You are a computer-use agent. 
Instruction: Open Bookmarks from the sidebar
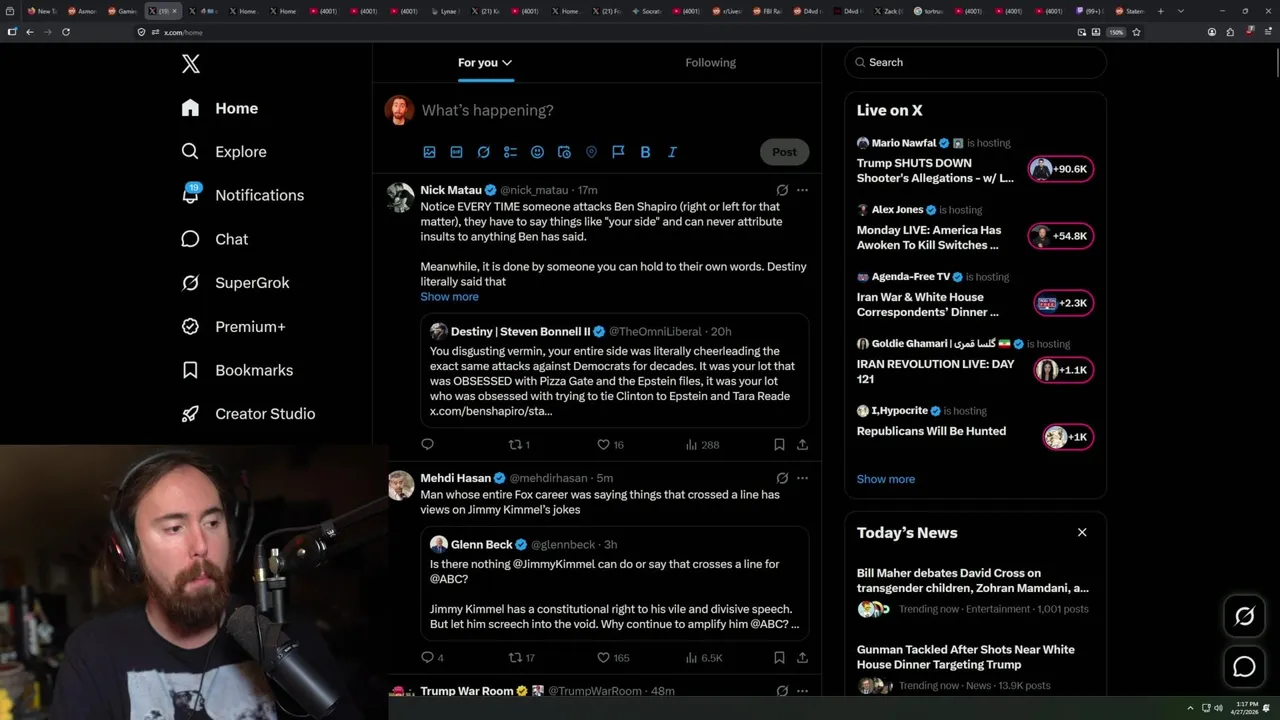238,370
